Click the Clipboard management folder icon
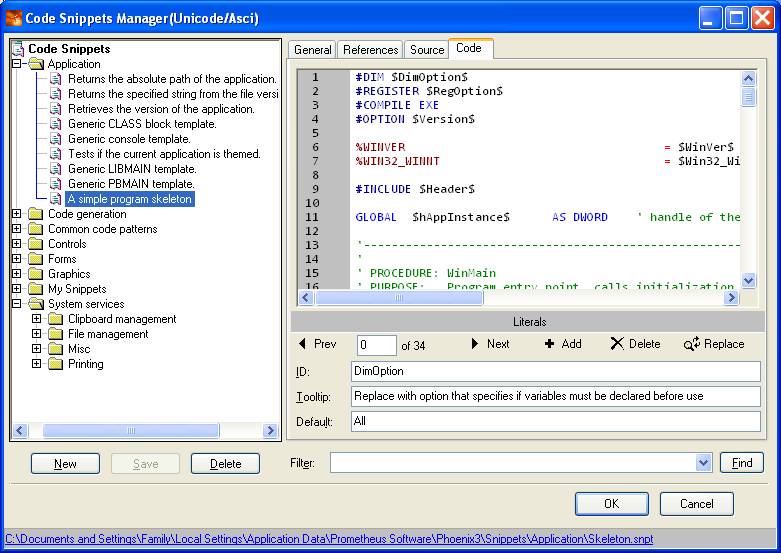The height and width of the screenshot is (553, 781). point(56,318)
